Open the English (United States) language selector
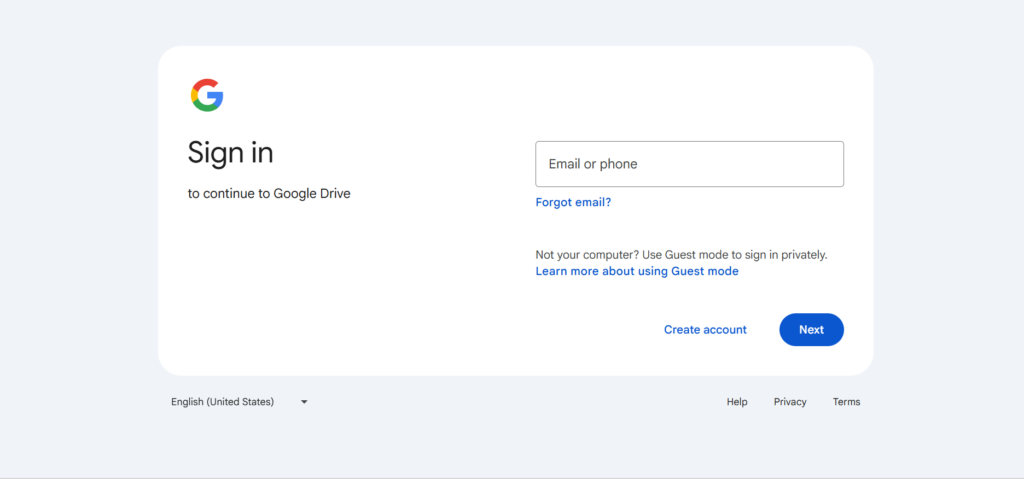The image size is (1024, 479). [x=222, y=402]
